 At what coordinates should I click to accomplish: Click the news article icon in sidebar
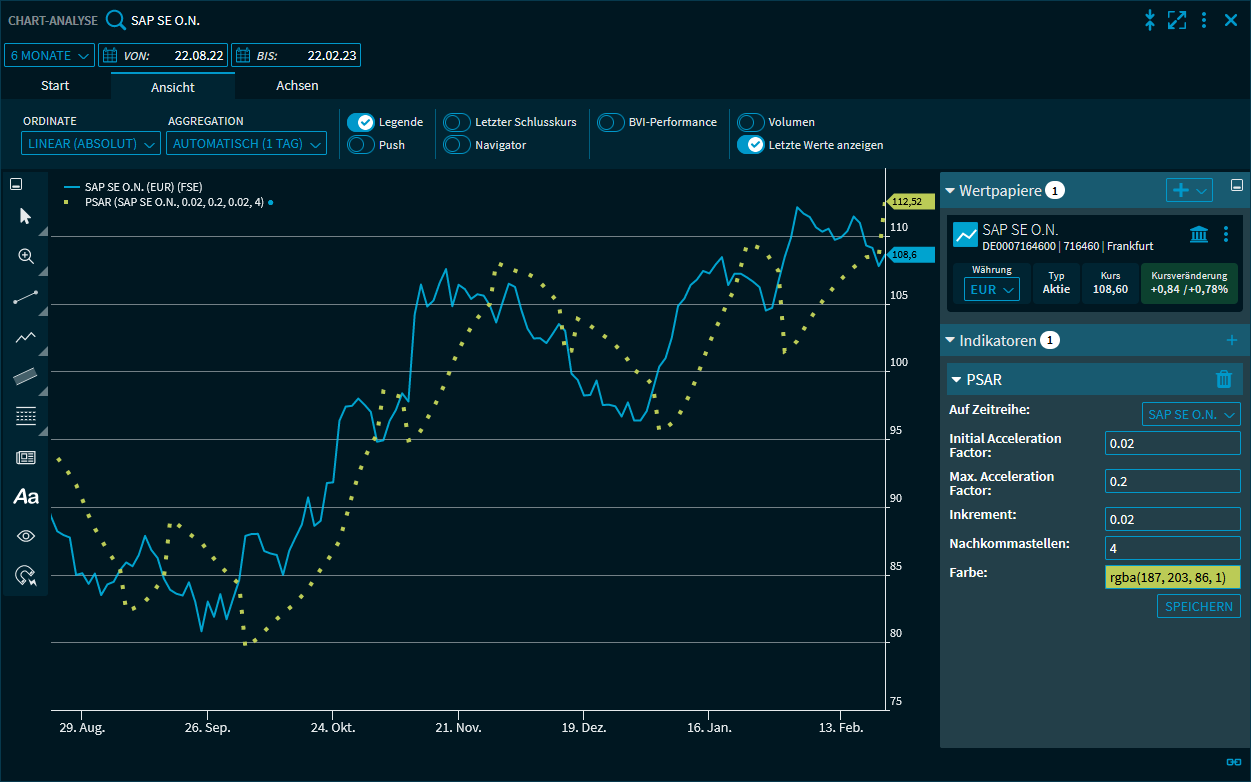26,457
